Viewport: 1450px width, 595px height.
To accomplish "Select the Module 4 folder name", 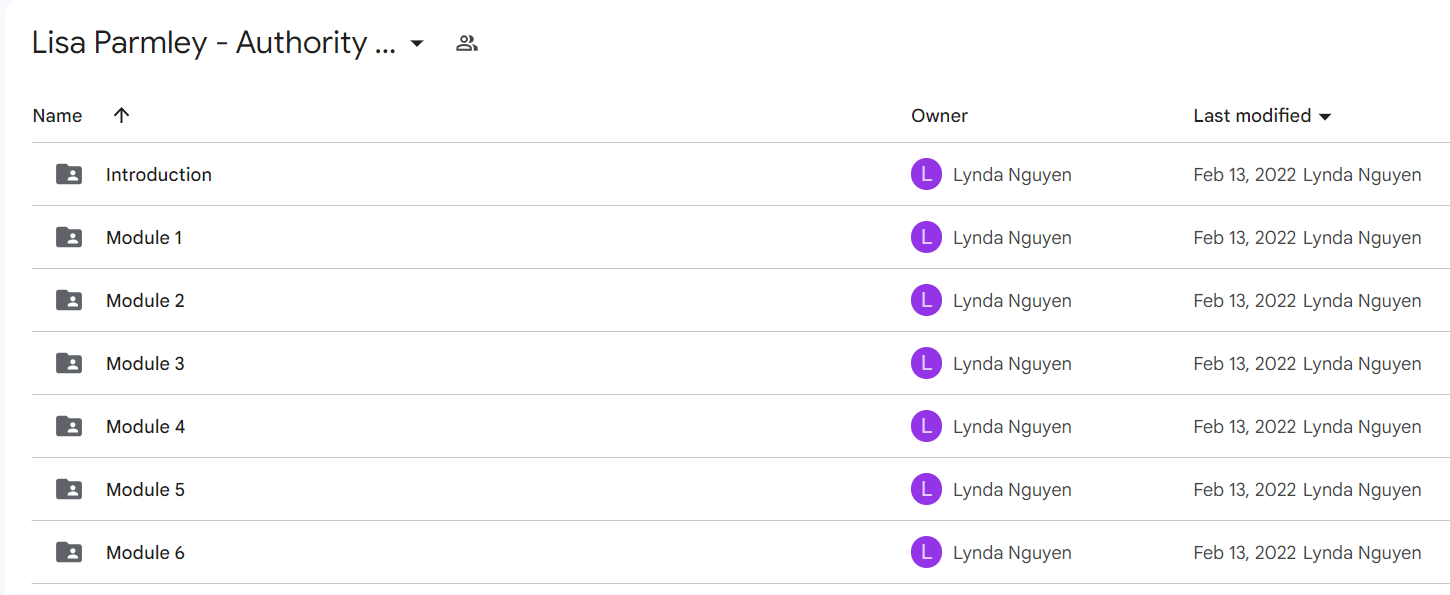I will pyautogui.click(x=145, y=426).
